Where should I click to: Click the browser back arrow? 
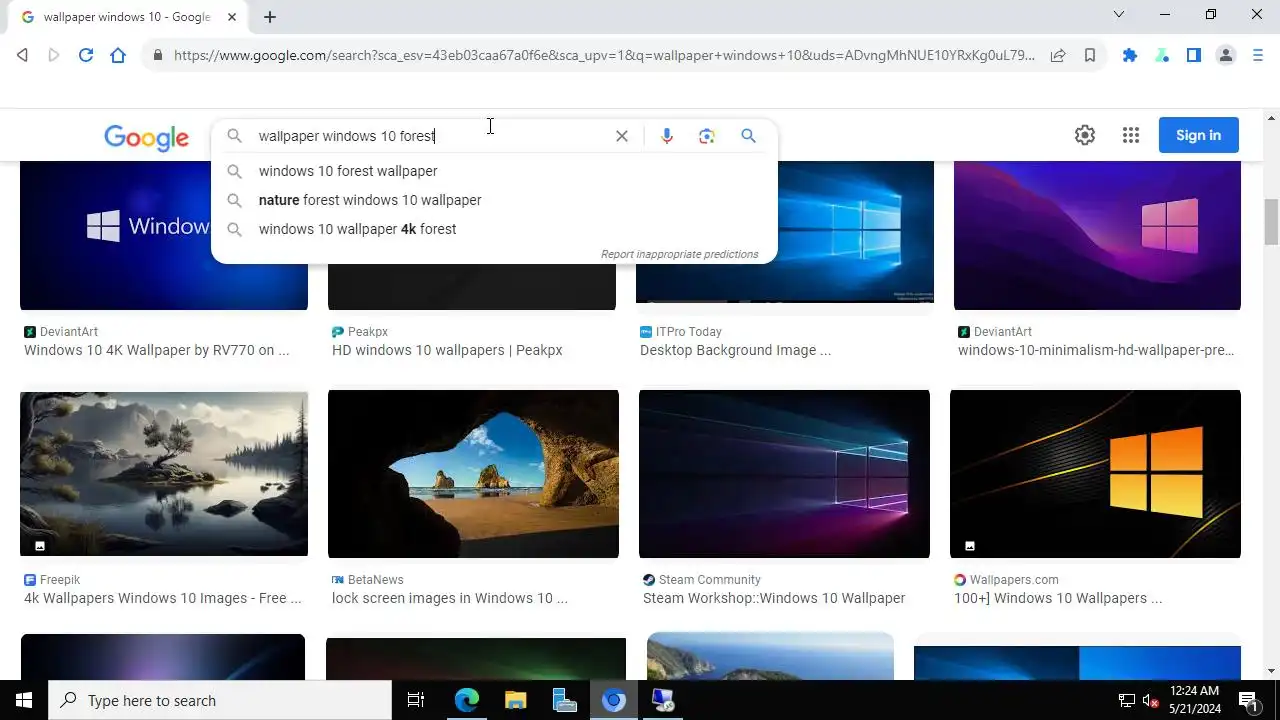point(22,56)
